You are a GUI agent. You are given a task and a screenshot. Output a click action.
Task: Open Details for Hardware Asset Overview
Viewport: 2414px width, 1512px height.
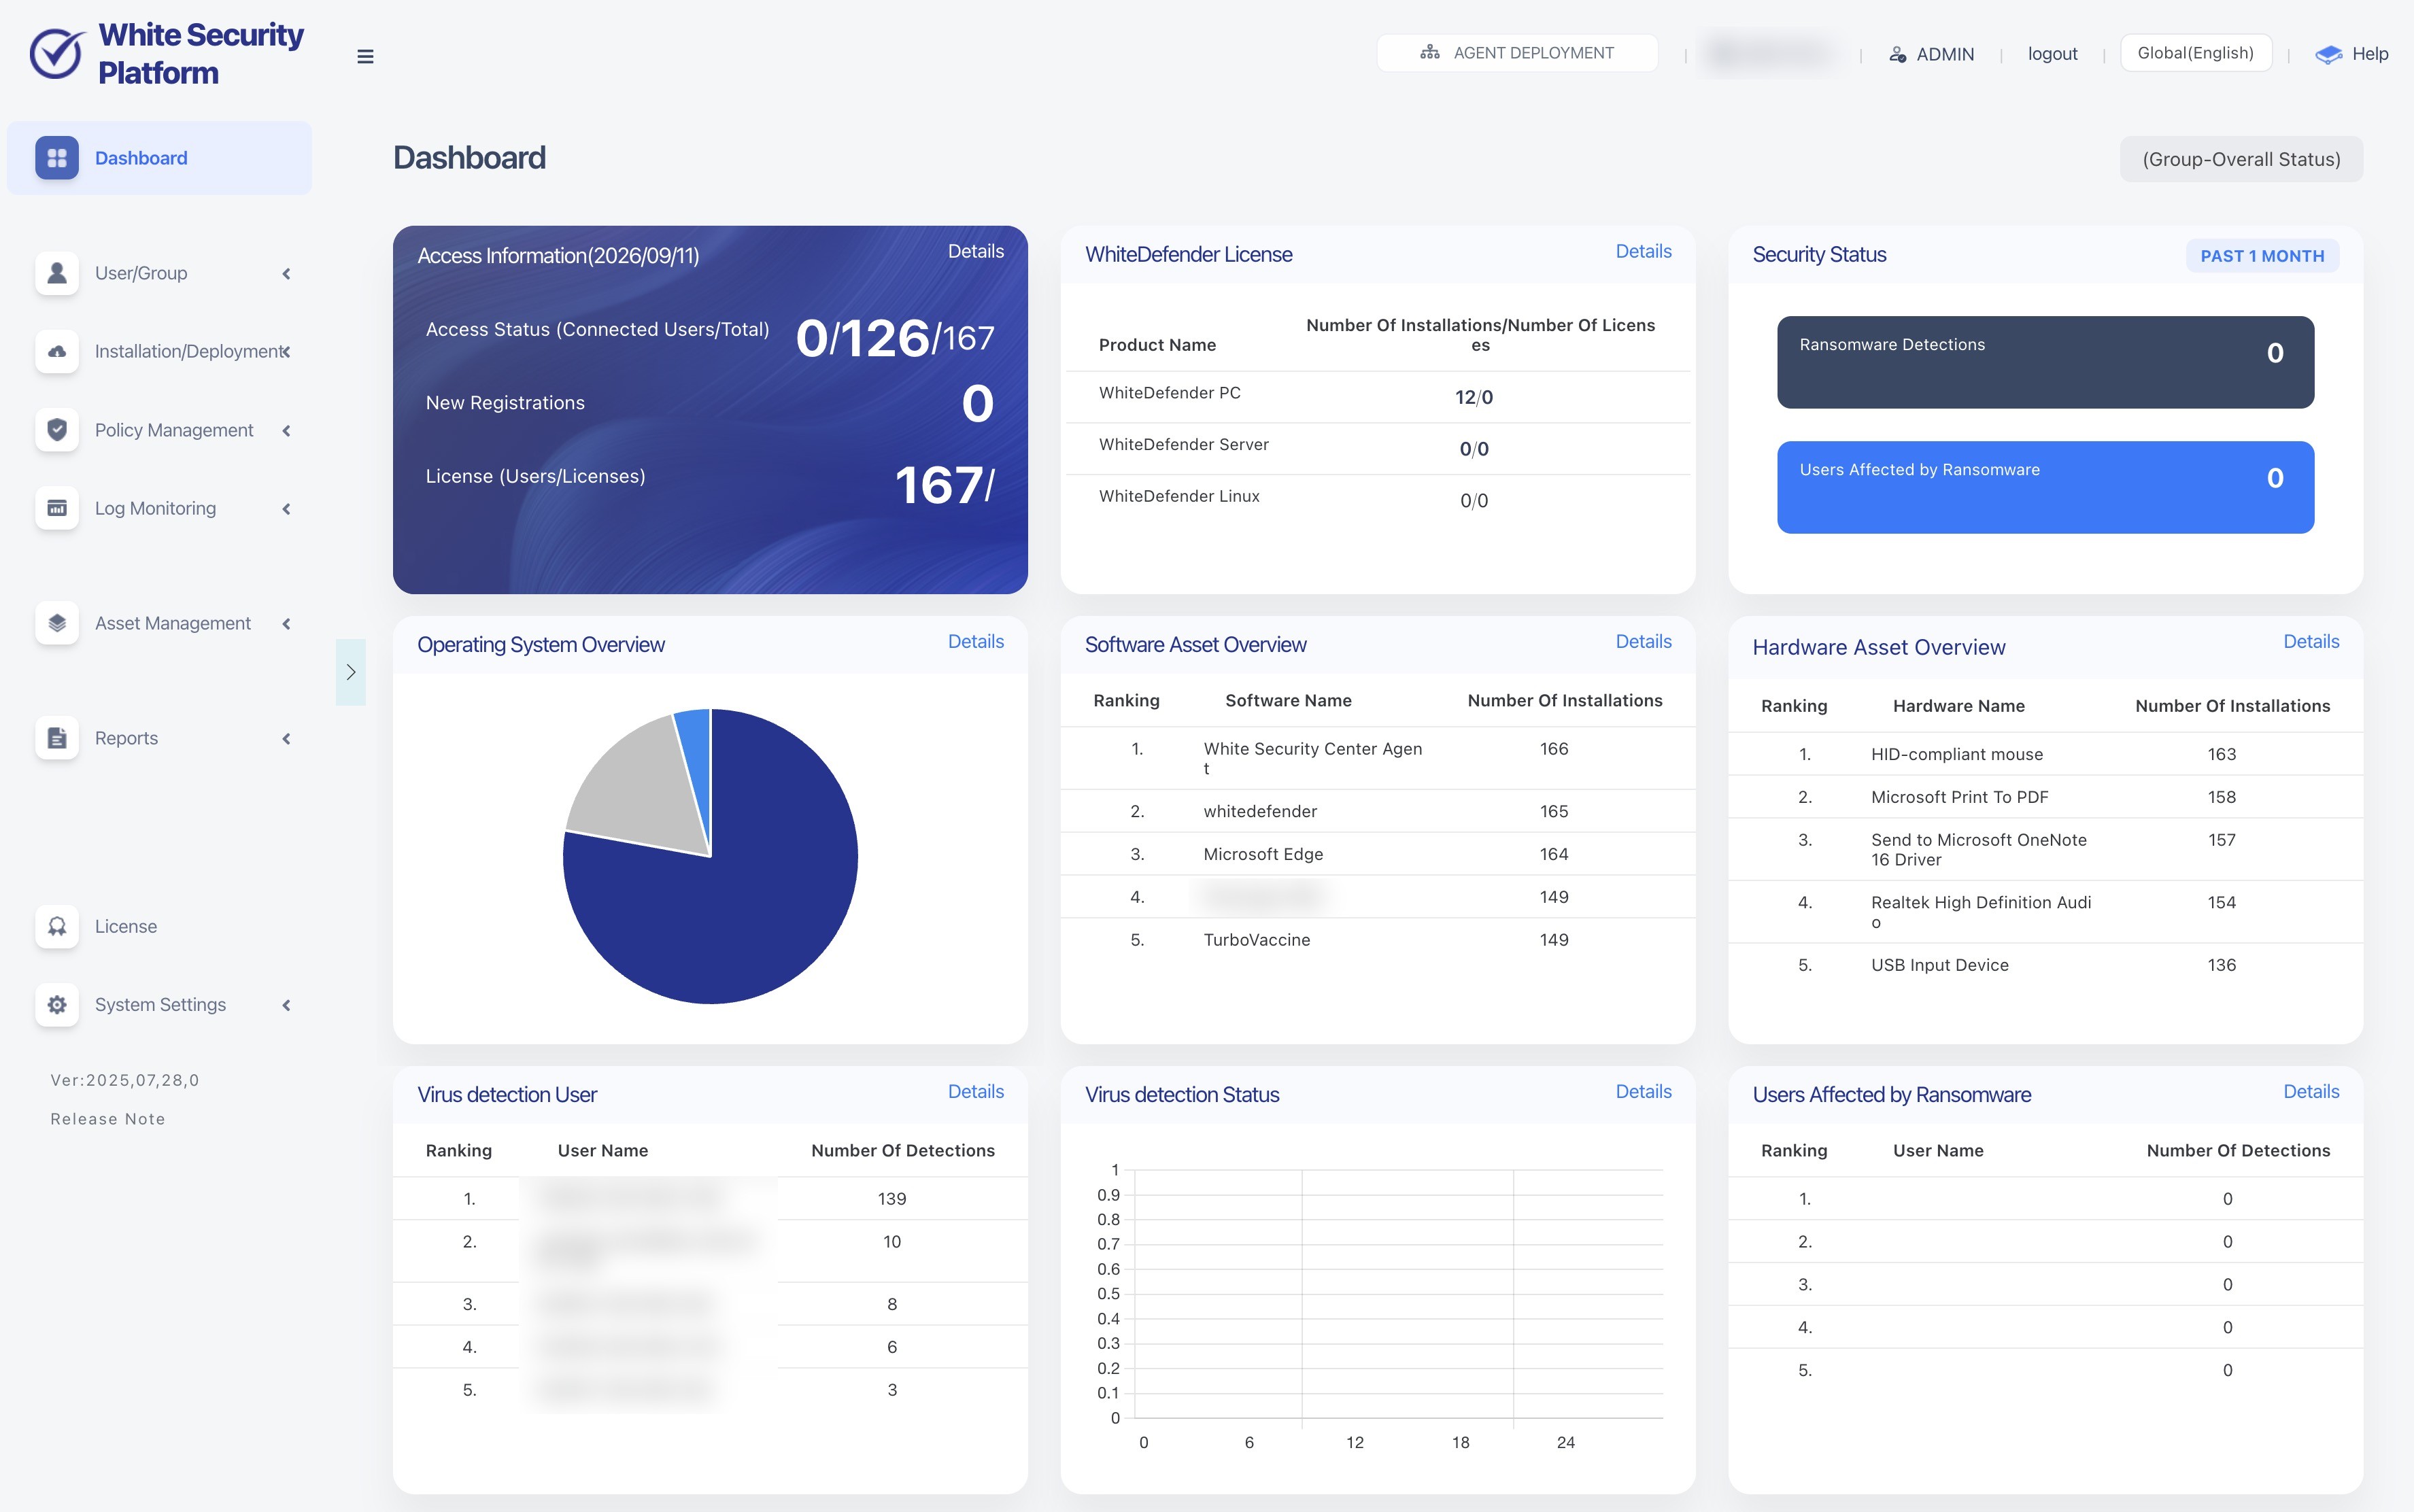pos(2311,641)
